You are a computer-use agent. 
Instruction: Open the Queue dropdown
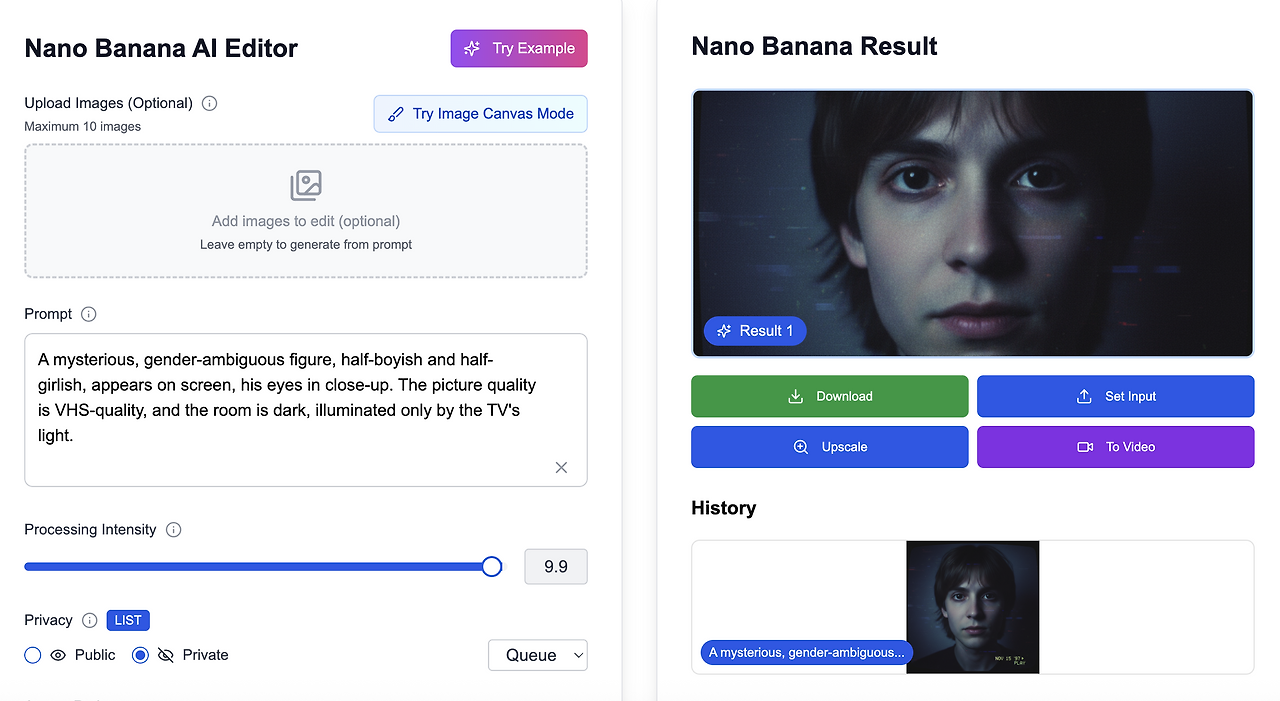point(537,655)
